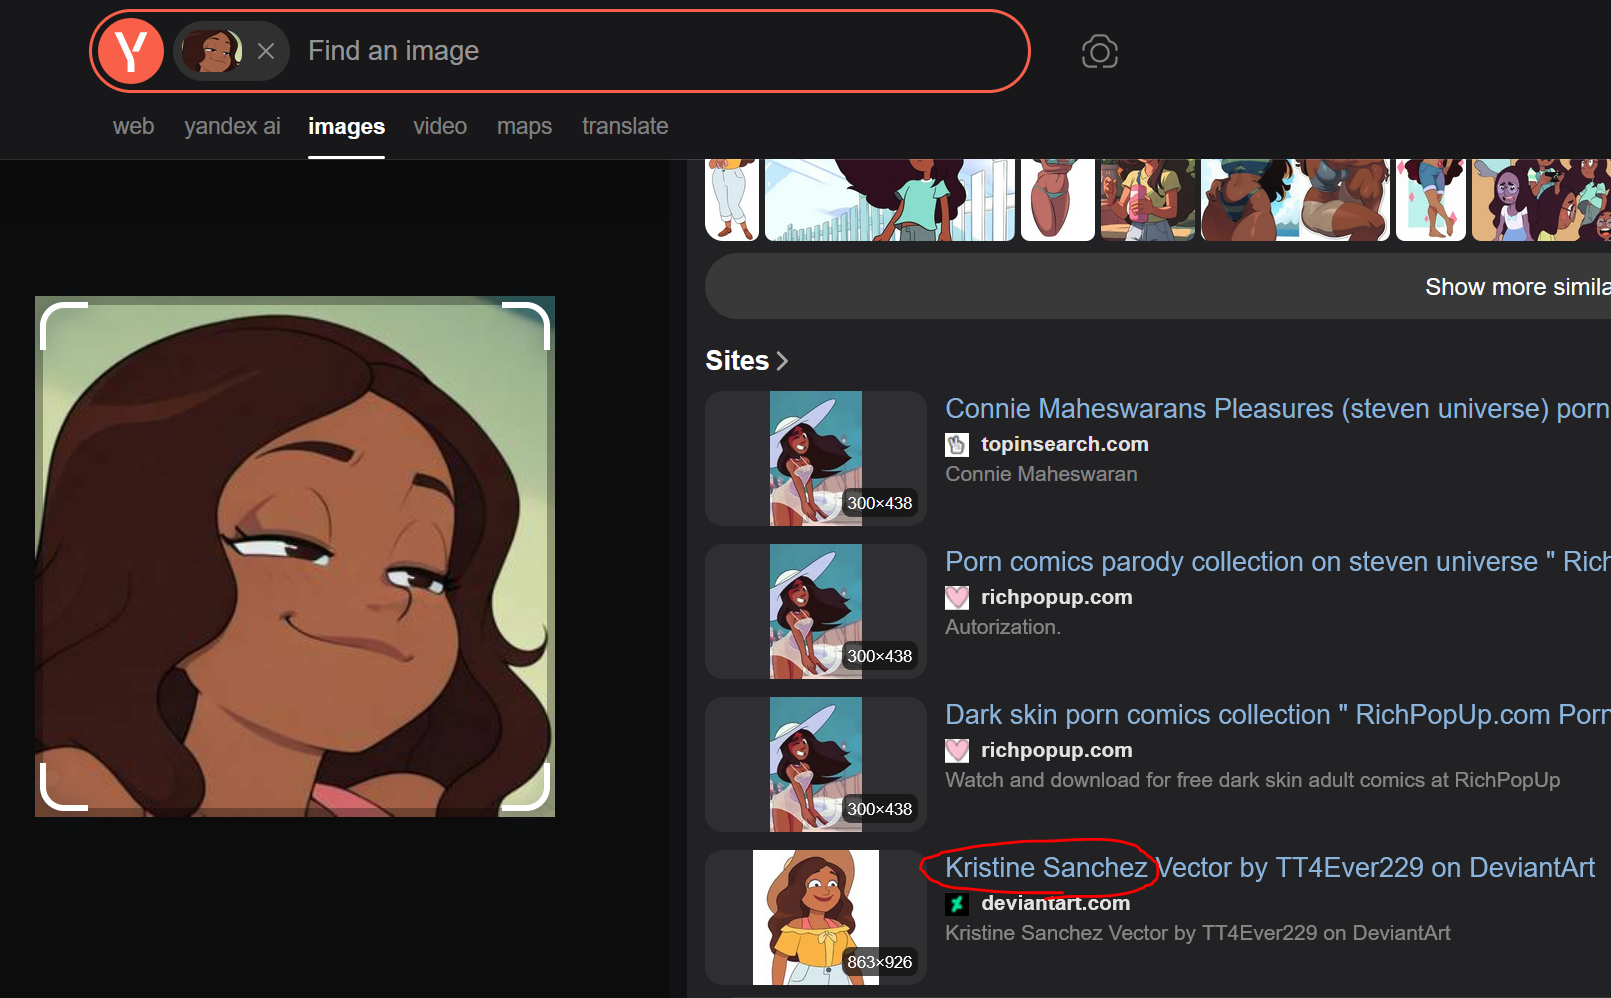The height and width of the screenshot is (998, 1611).
Task: Open the deviantart.com domain link
Action: [x=1055, y=903]
